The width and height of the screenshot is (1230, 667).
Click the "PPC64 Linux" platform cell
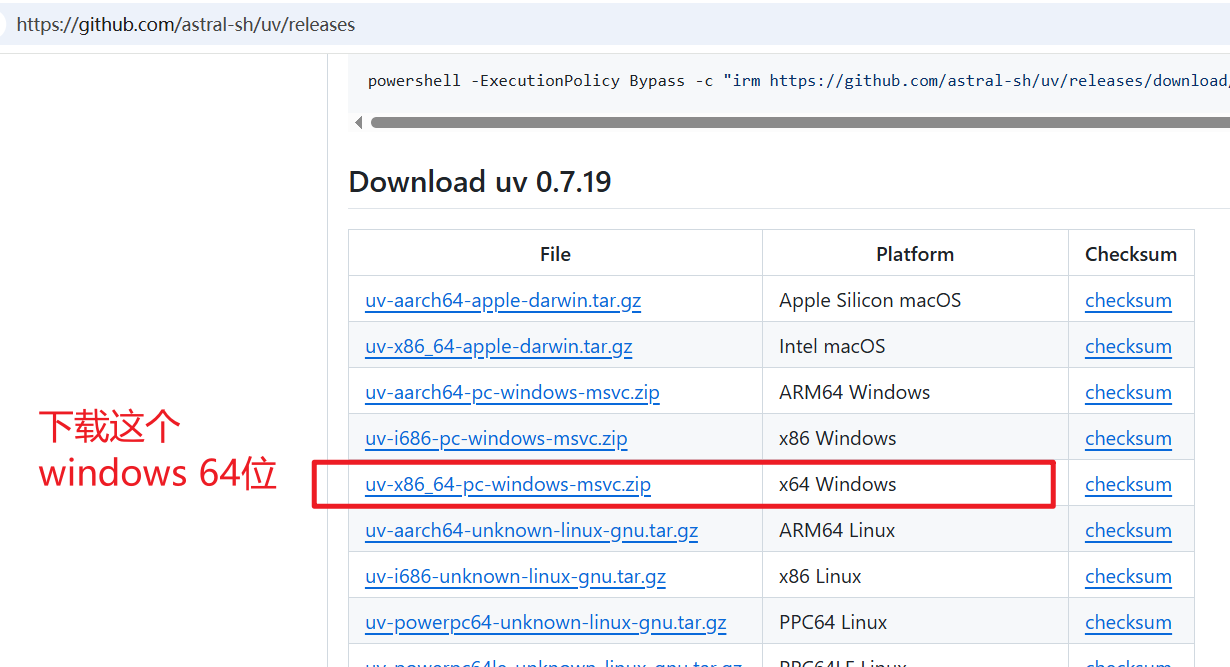point(915,623)
